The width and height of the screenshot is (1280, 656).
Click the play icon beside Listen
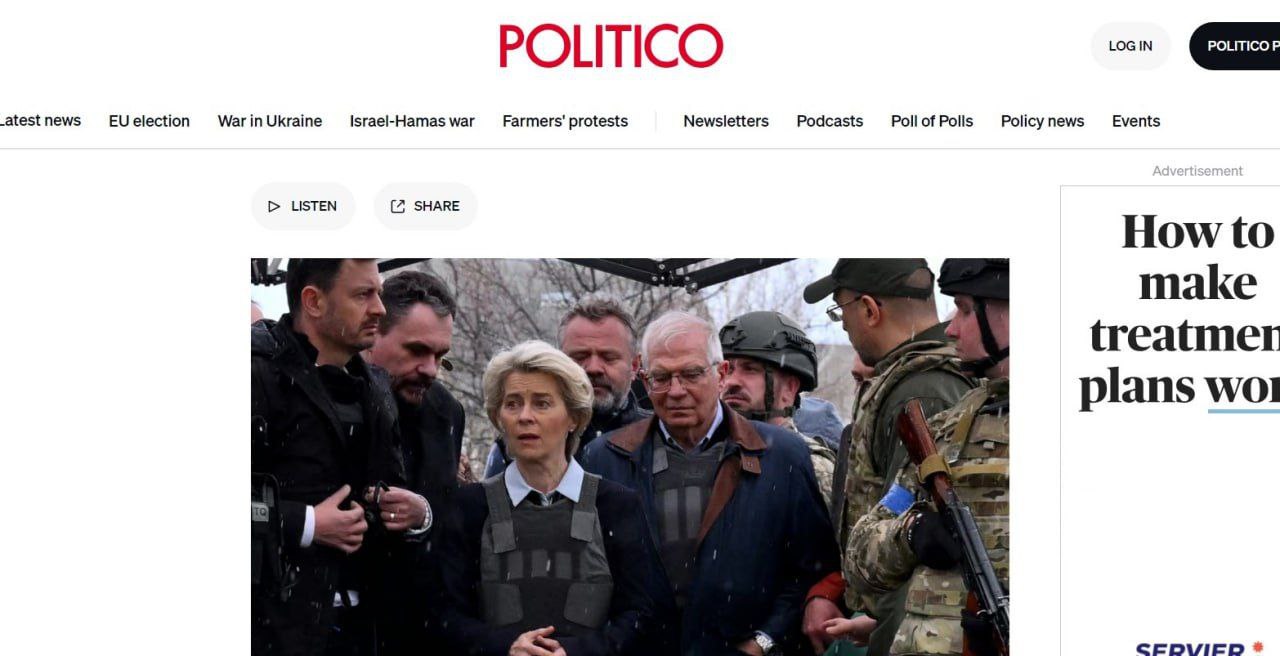[x=274, y=206]
